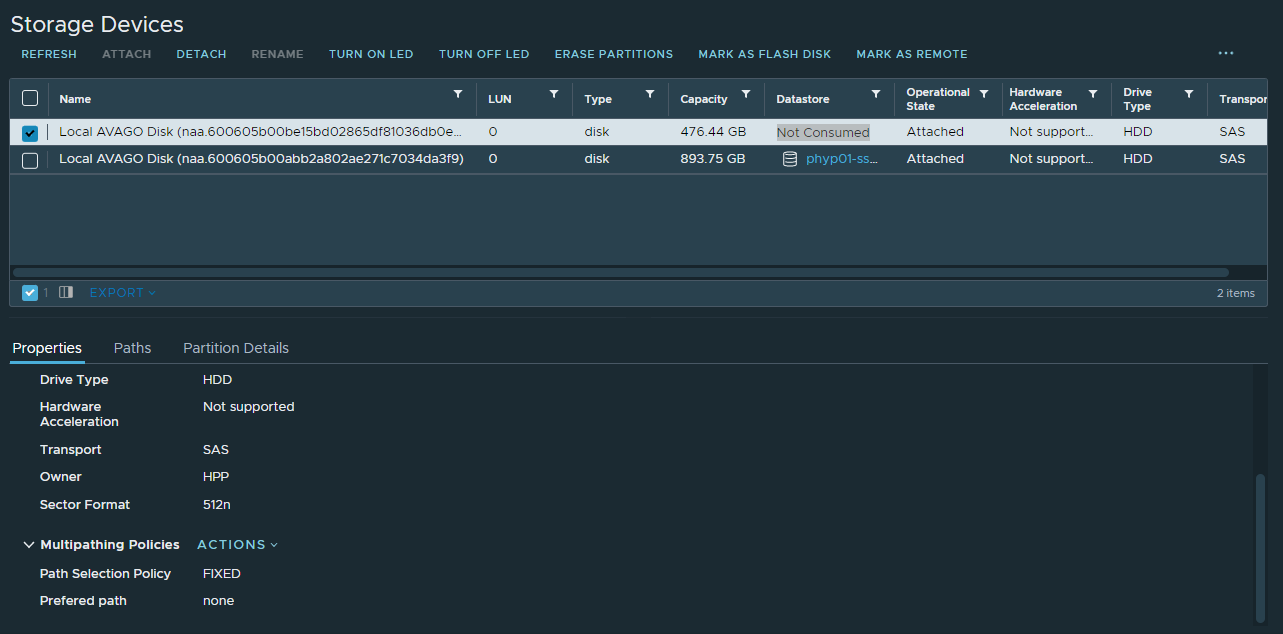Screen dimensions: 1283x634
Task: Click the TURN ON LED action
Action: (x=371, y=54)
